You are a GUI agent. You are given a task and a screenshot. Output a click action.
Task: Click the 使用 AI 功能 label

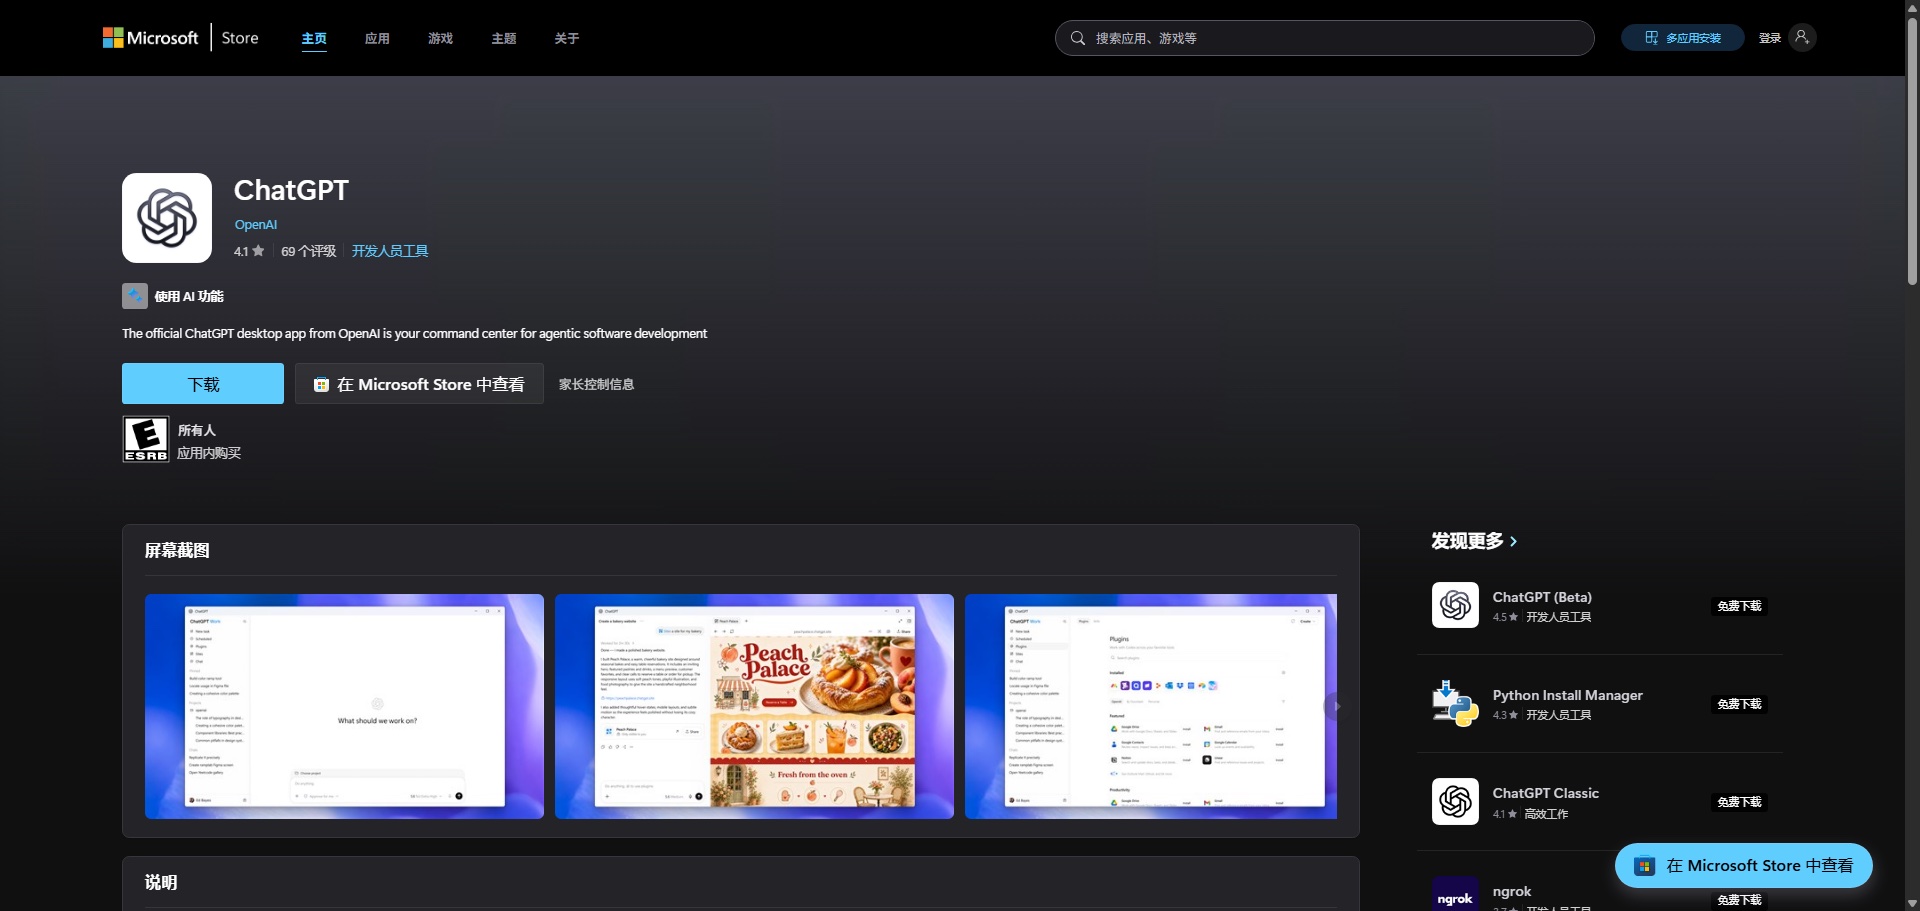[189, 296]
